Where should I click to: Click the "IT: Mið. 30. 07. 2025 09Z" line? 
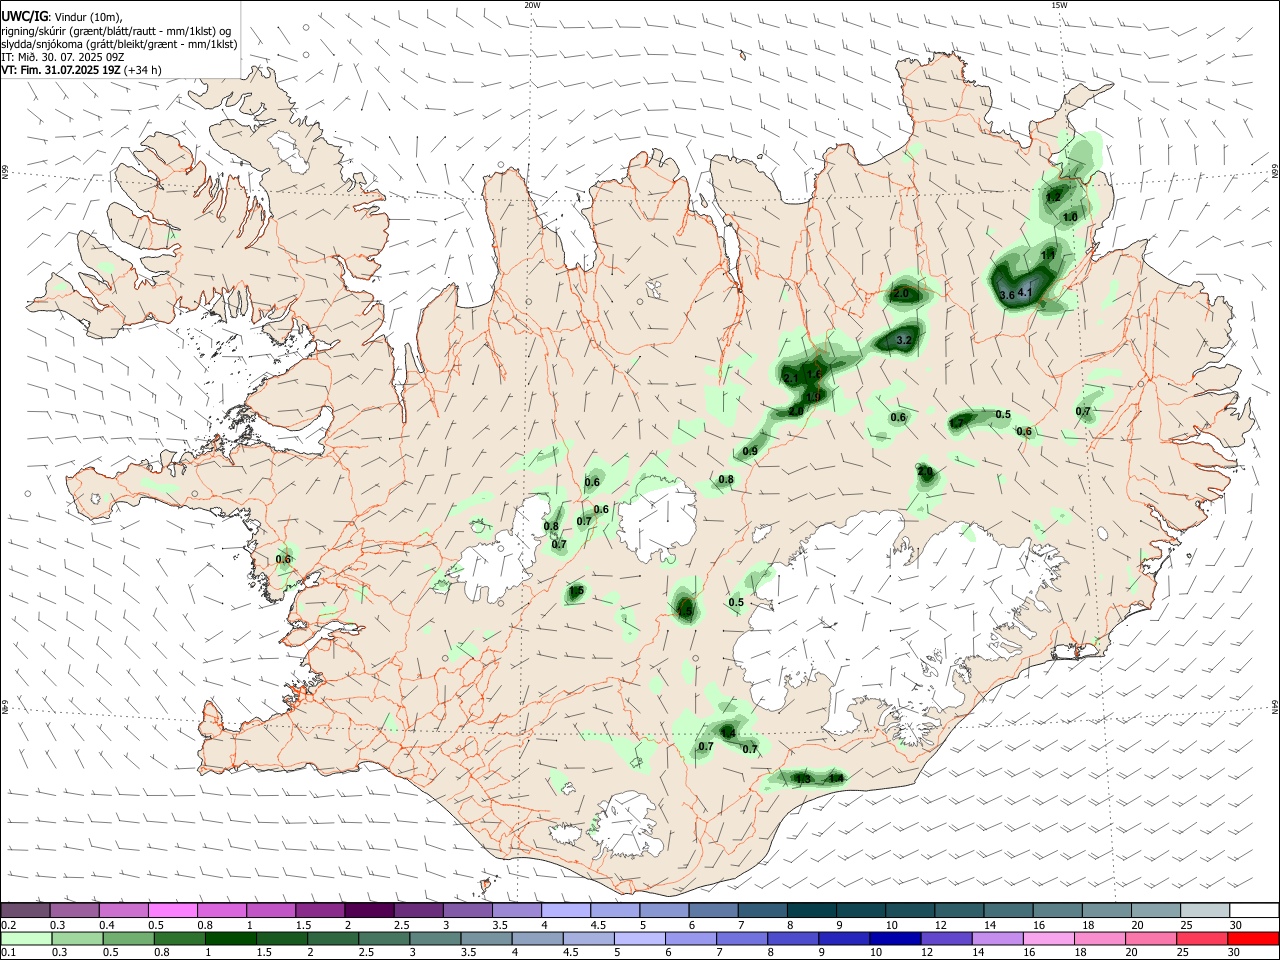pyautogui.click(x=63, y=57)
